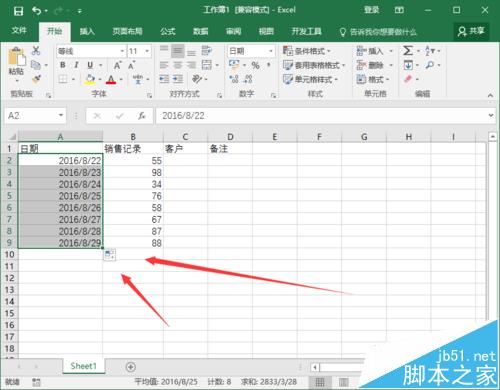
Task: Click the 登录 sign-in link
Action: pyautogui.click(x=371, y=10)
